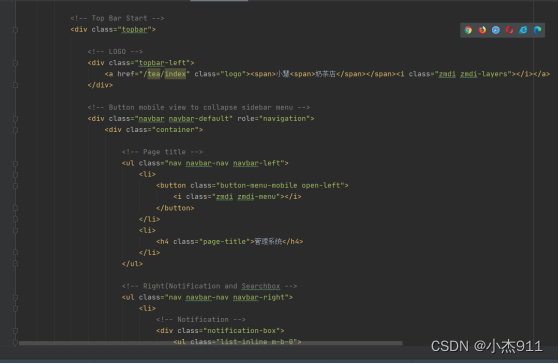Click the "<!-- Page title -->" comment
This screenshot has height=364, width=559.
click(x=162, y=152)
